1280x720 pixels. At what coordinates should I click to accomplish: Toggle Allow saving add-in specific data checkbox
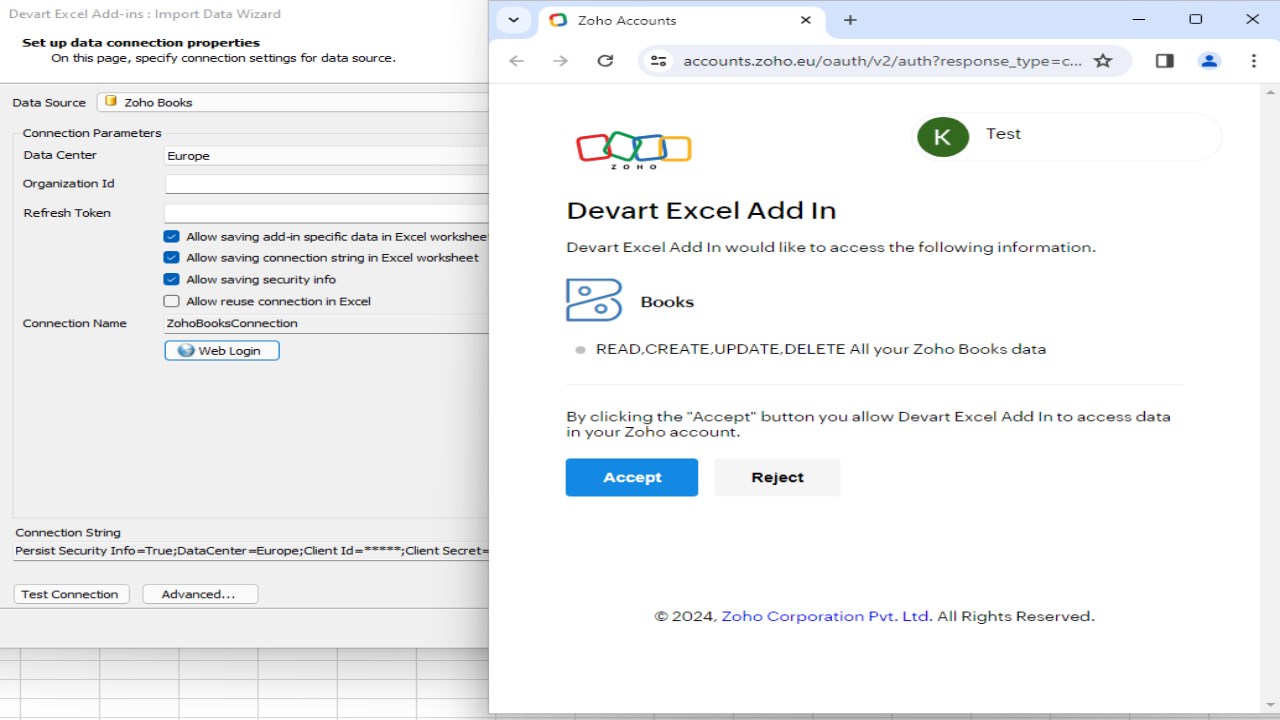tap(171, 237)
